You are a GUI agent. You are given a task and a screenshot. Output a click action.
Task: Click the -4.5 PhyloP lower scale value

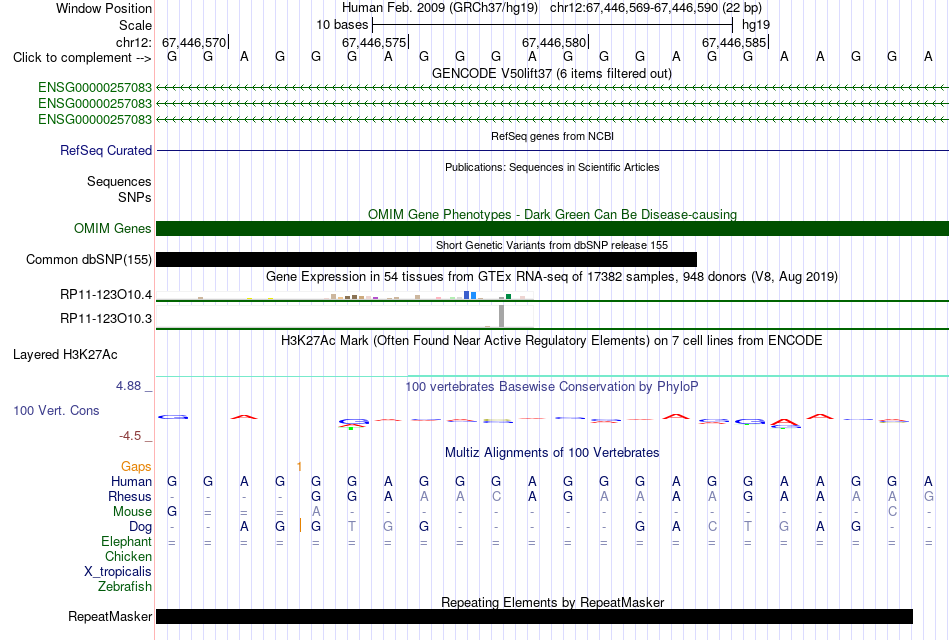(x=130, y=436)
